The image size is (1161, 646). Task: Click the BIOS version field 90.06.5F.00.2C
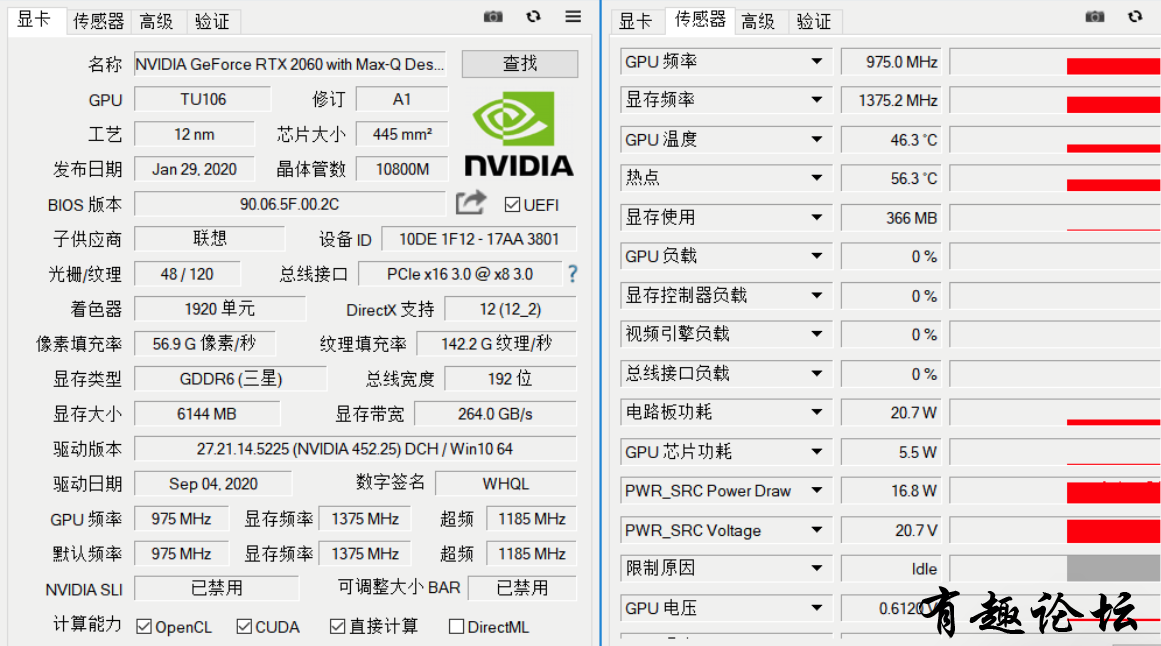click(x=290, y=204)
